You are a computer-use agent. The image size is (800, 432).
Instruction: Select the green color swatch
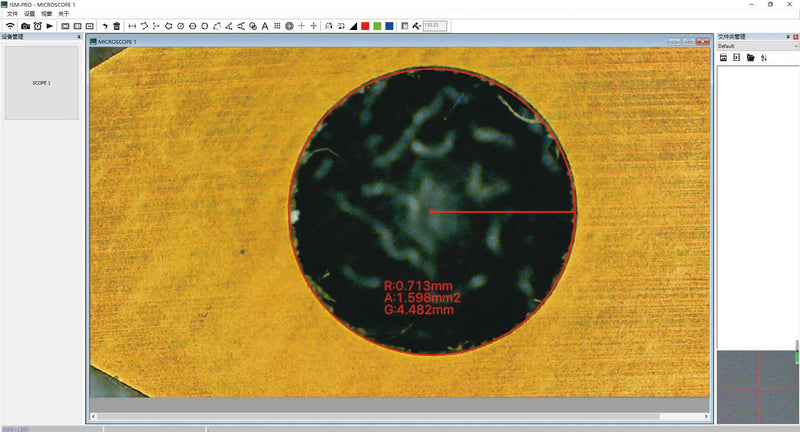click(x=377, y=26)
